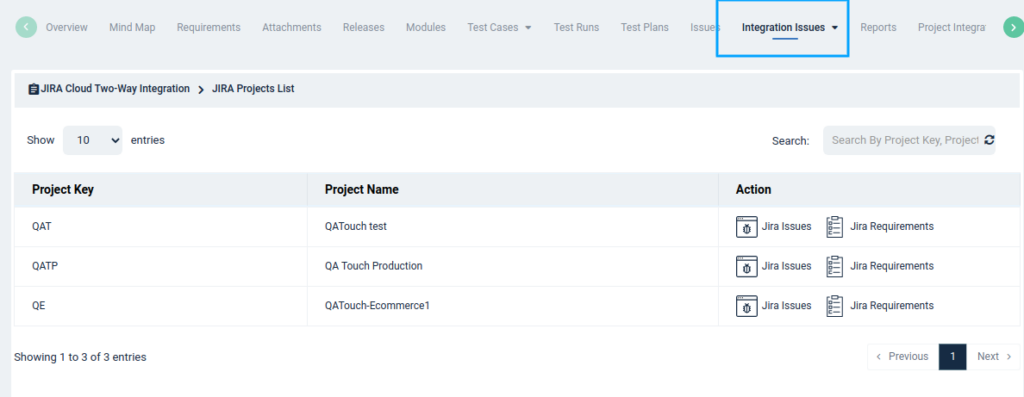Click the Next pagination button
Screen dimensions: 1024x397
point(993,357)
